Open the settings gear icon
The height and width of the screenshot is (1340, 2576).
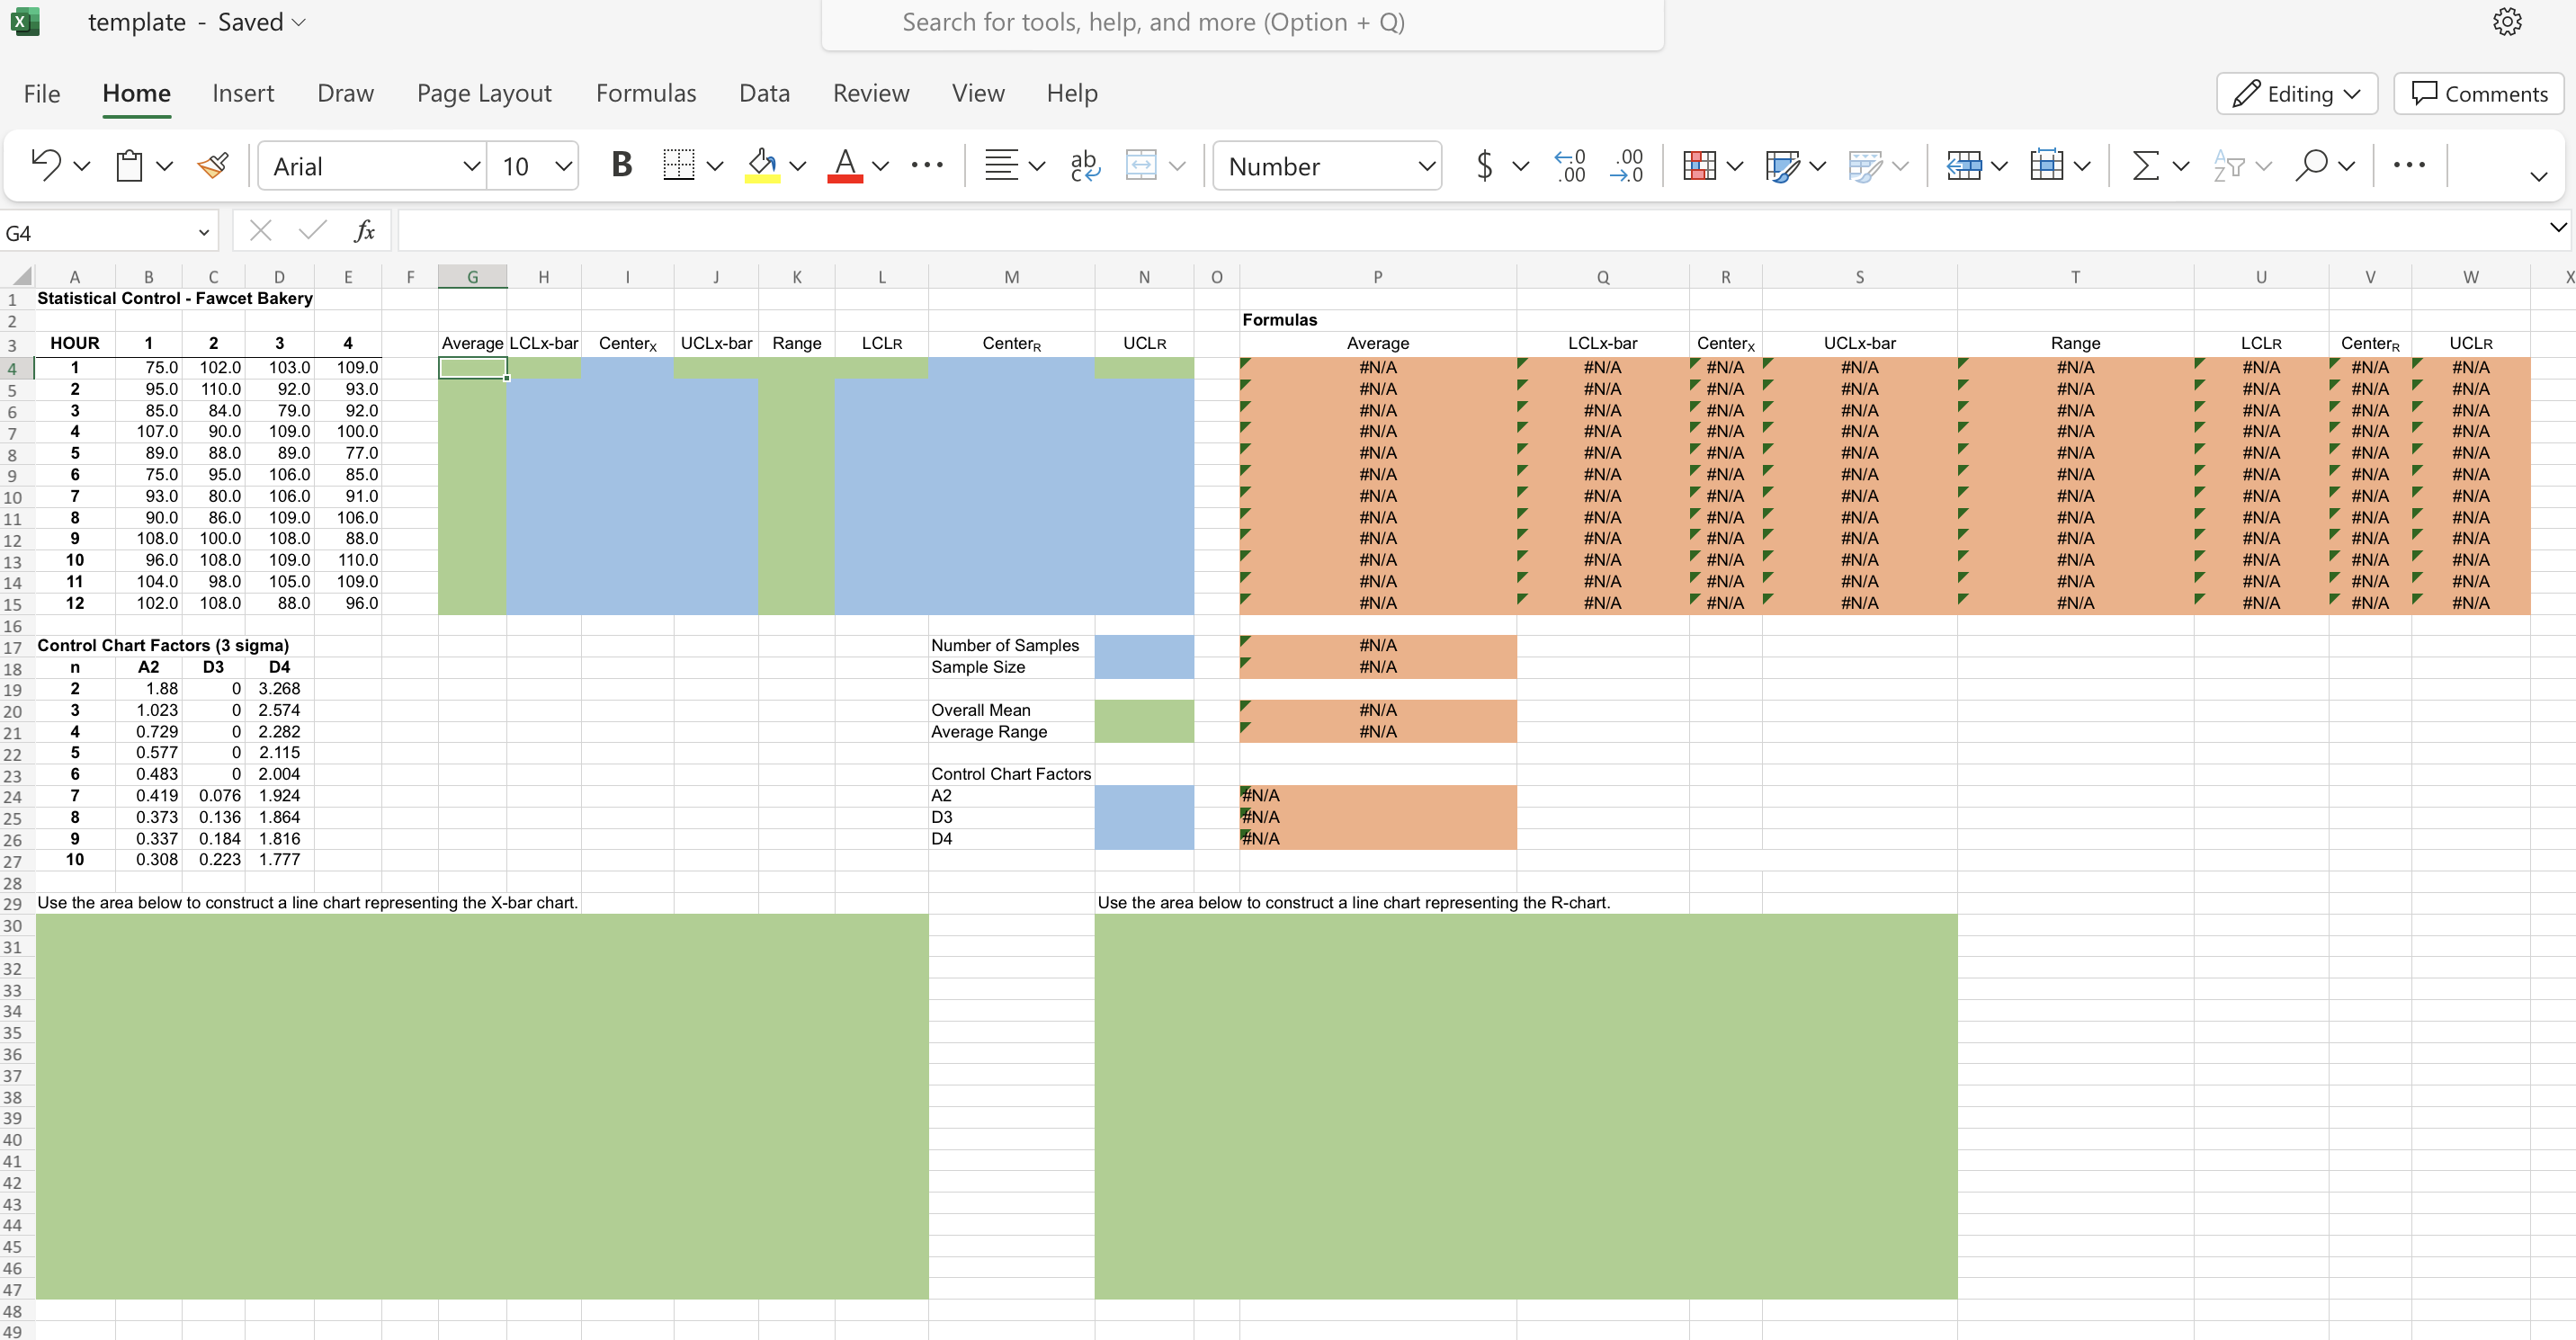[2506, 22]
